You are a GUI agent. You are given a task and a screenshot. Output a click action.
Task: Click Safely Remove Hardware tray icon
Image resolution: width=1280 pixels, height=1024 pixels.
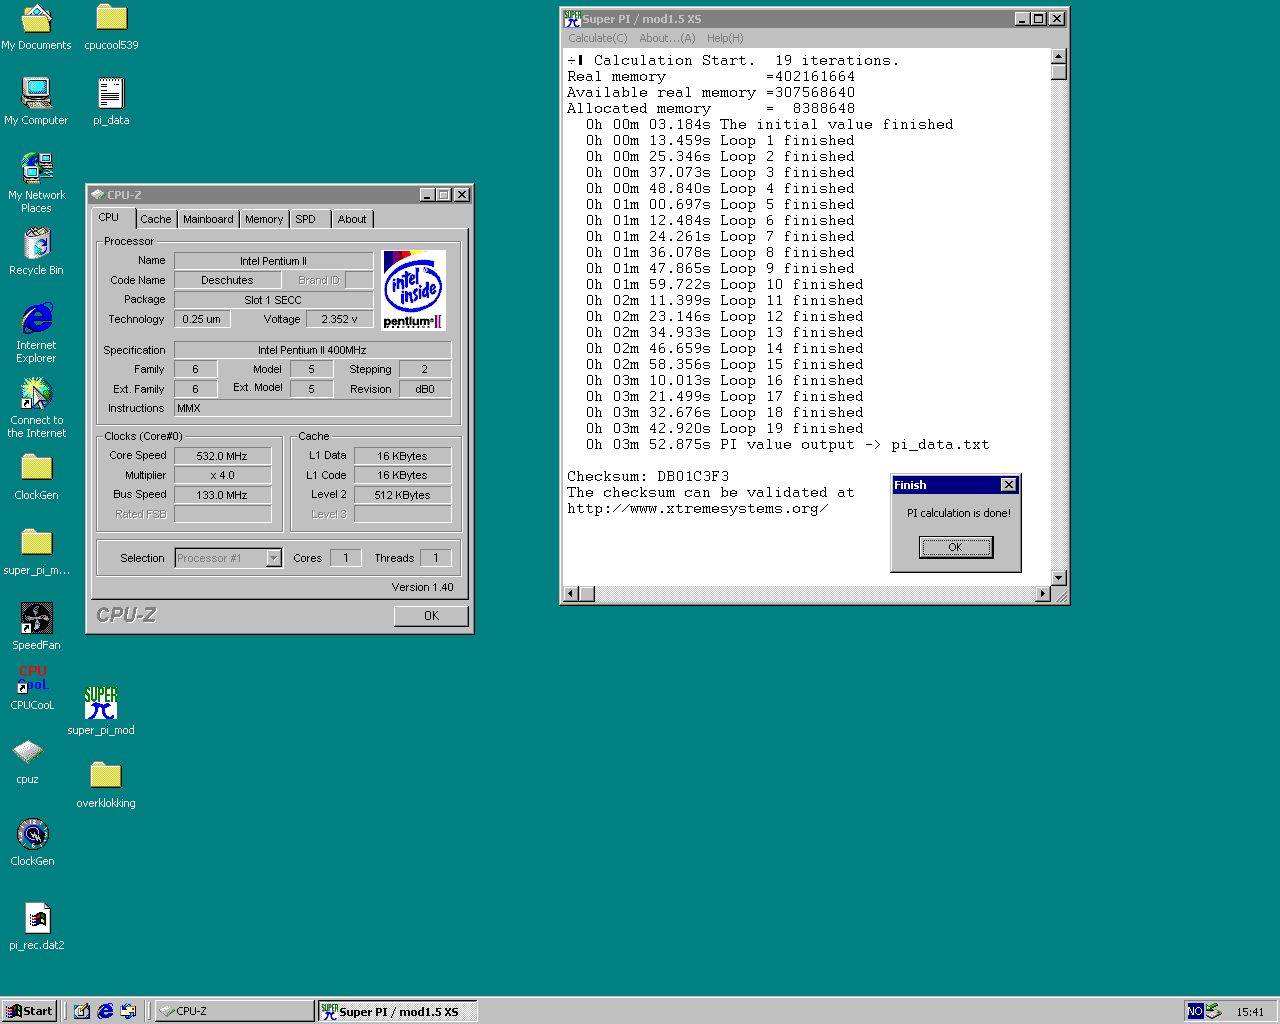1214,1011
